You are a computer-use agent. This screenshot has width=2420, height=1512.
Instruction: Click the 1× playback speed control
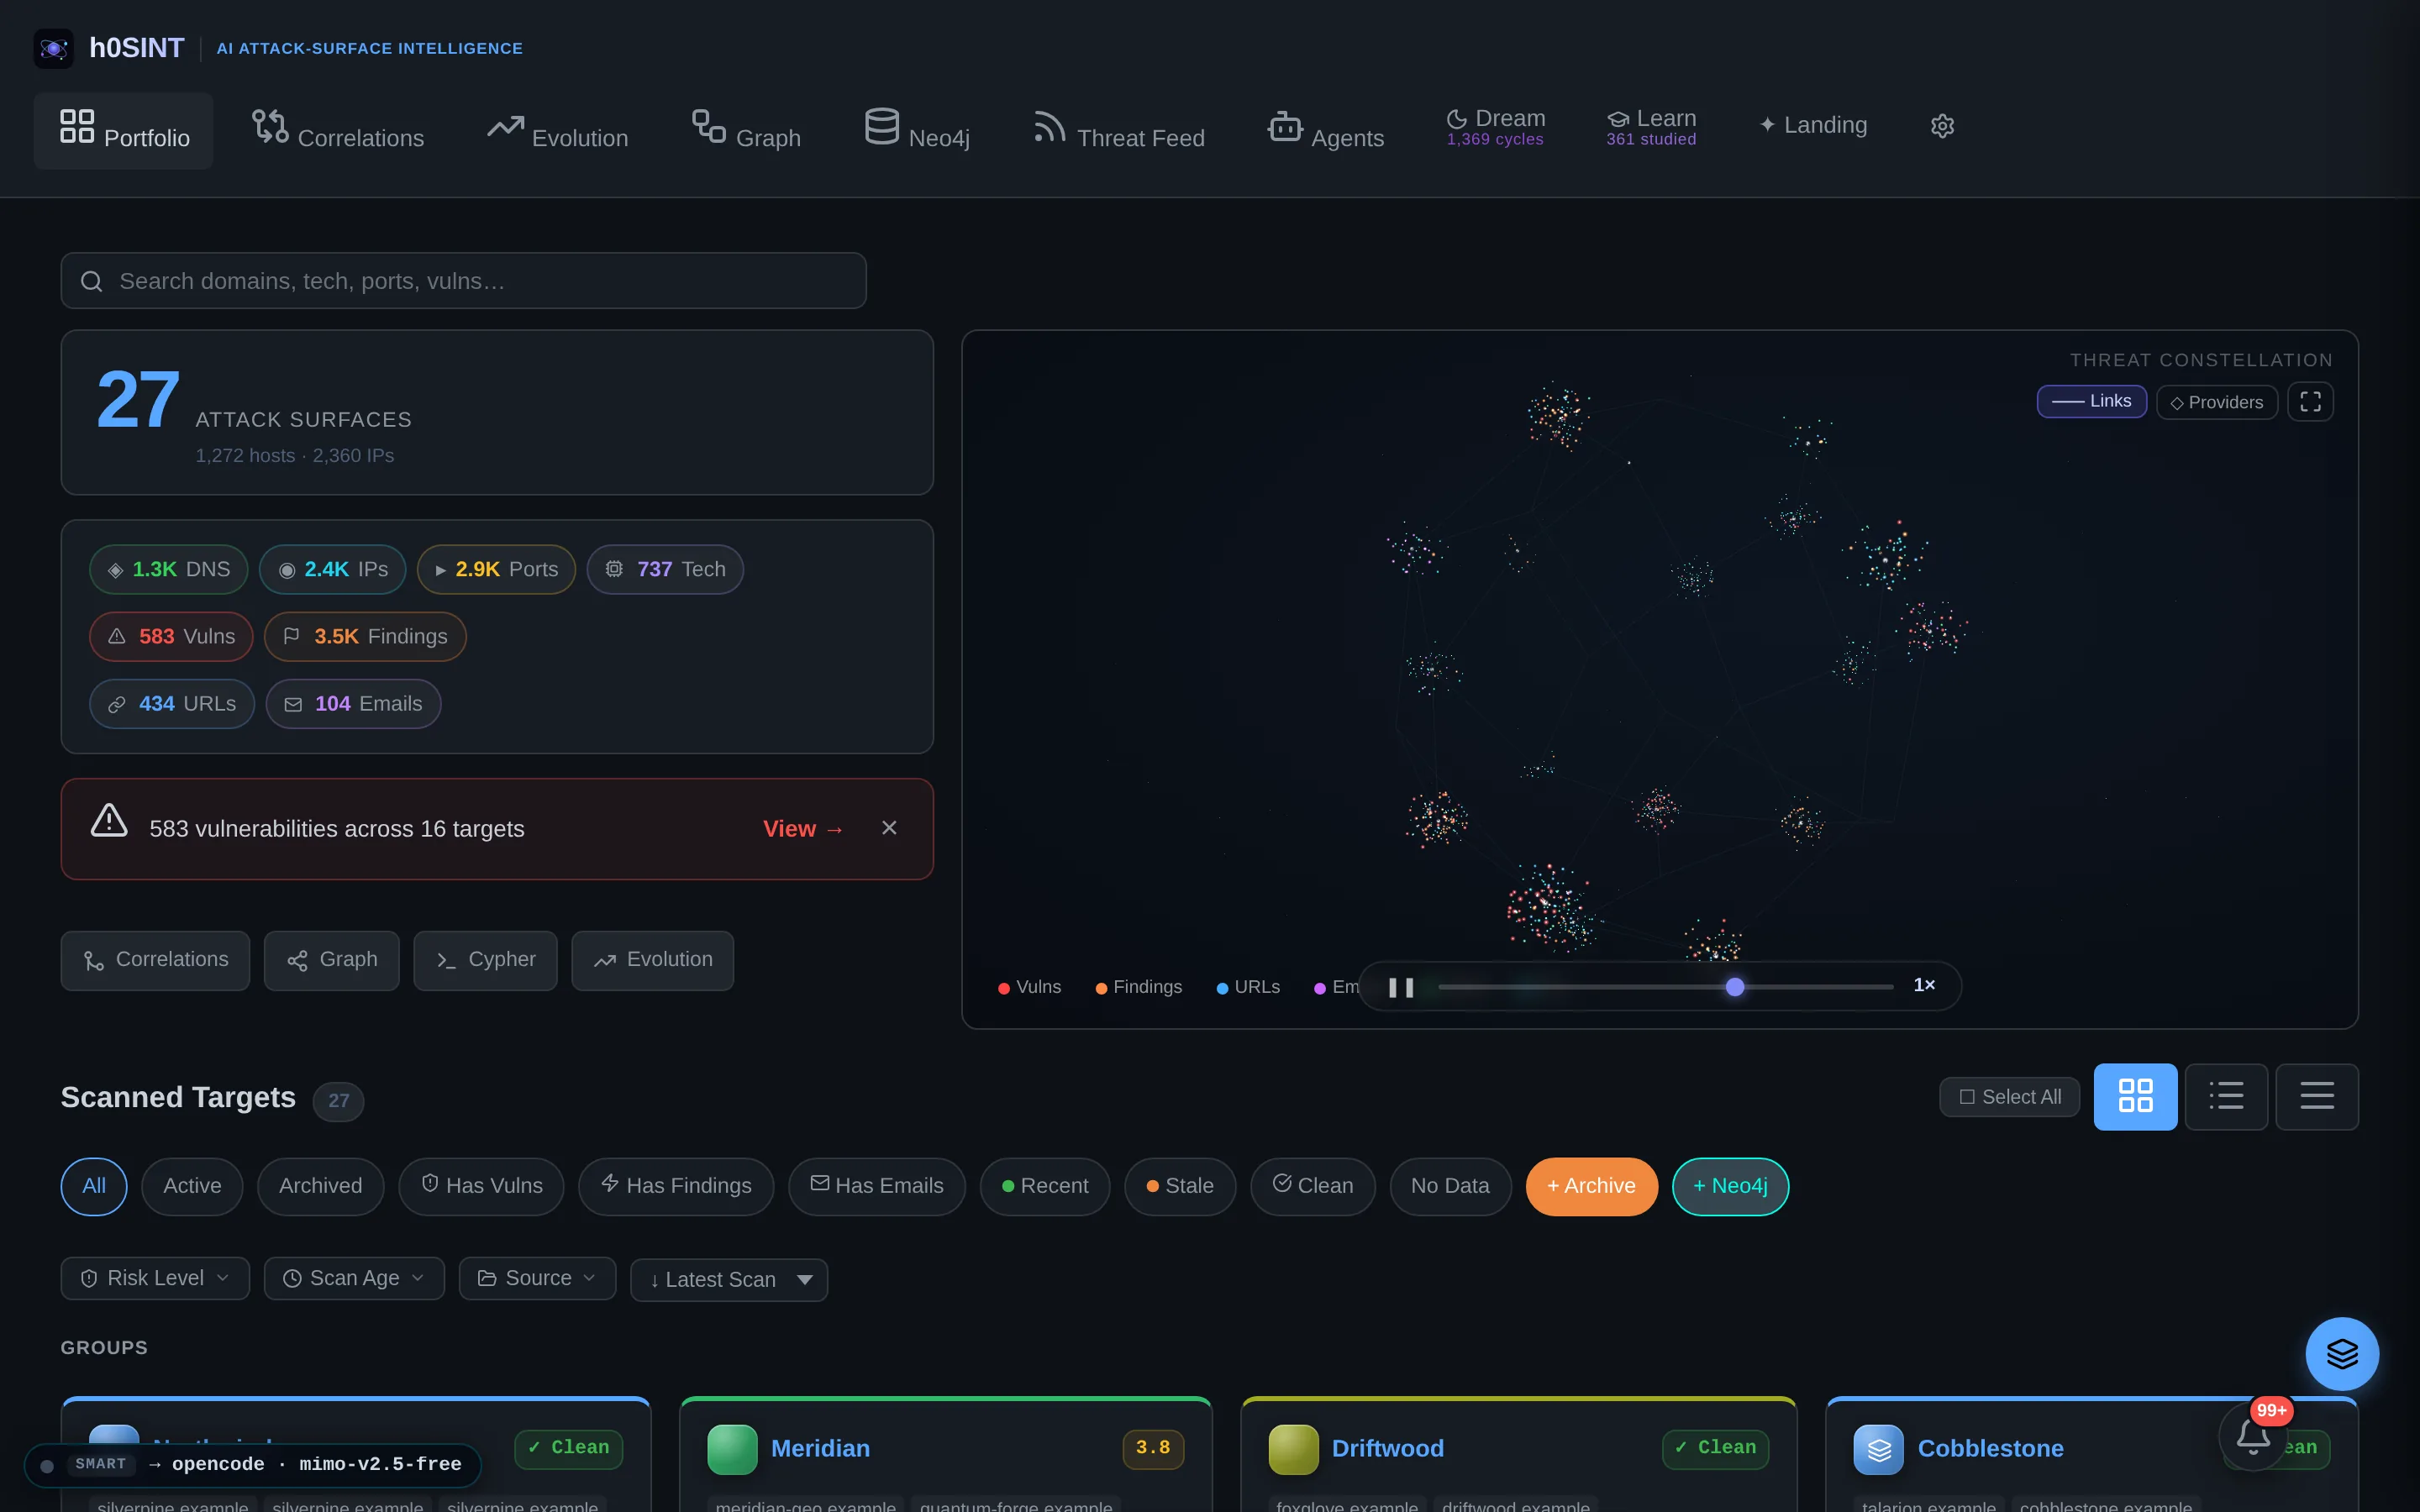1924,986
